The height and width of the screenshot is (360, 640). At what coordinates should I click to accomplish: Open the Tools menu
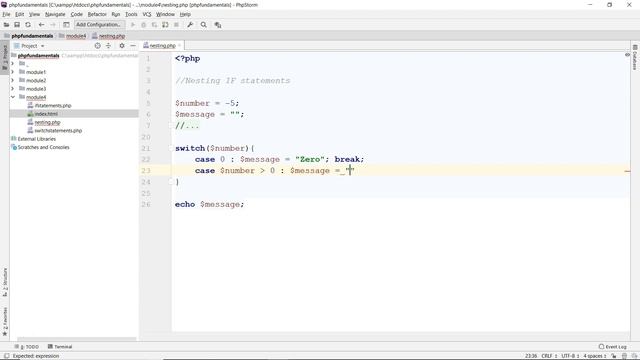coord(131,14)
